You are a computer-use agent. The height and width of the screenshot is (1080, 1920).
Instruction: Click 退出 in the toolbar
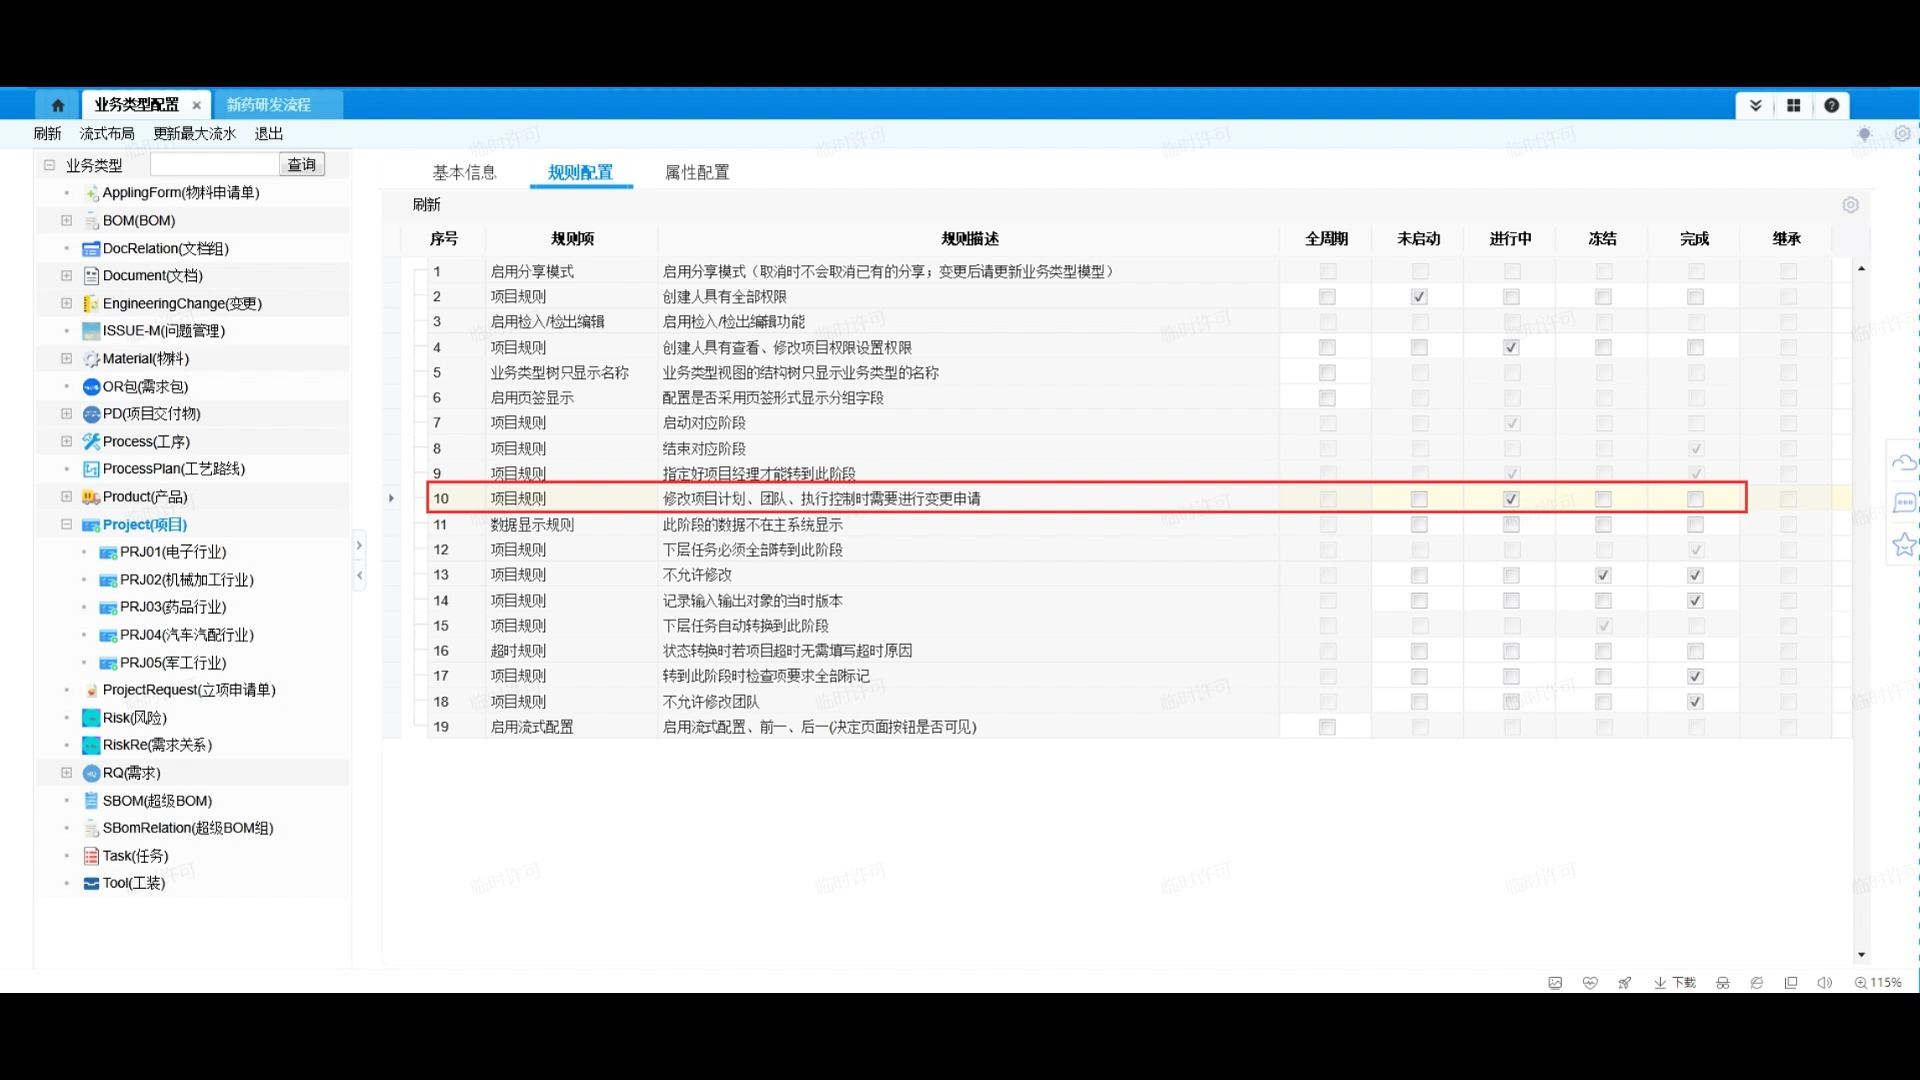pyautogui.click(x=269, y=134)
